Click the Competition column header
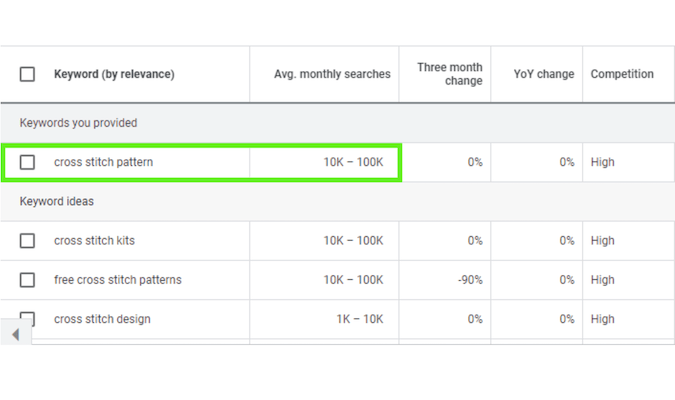 [x=622, y=74]
